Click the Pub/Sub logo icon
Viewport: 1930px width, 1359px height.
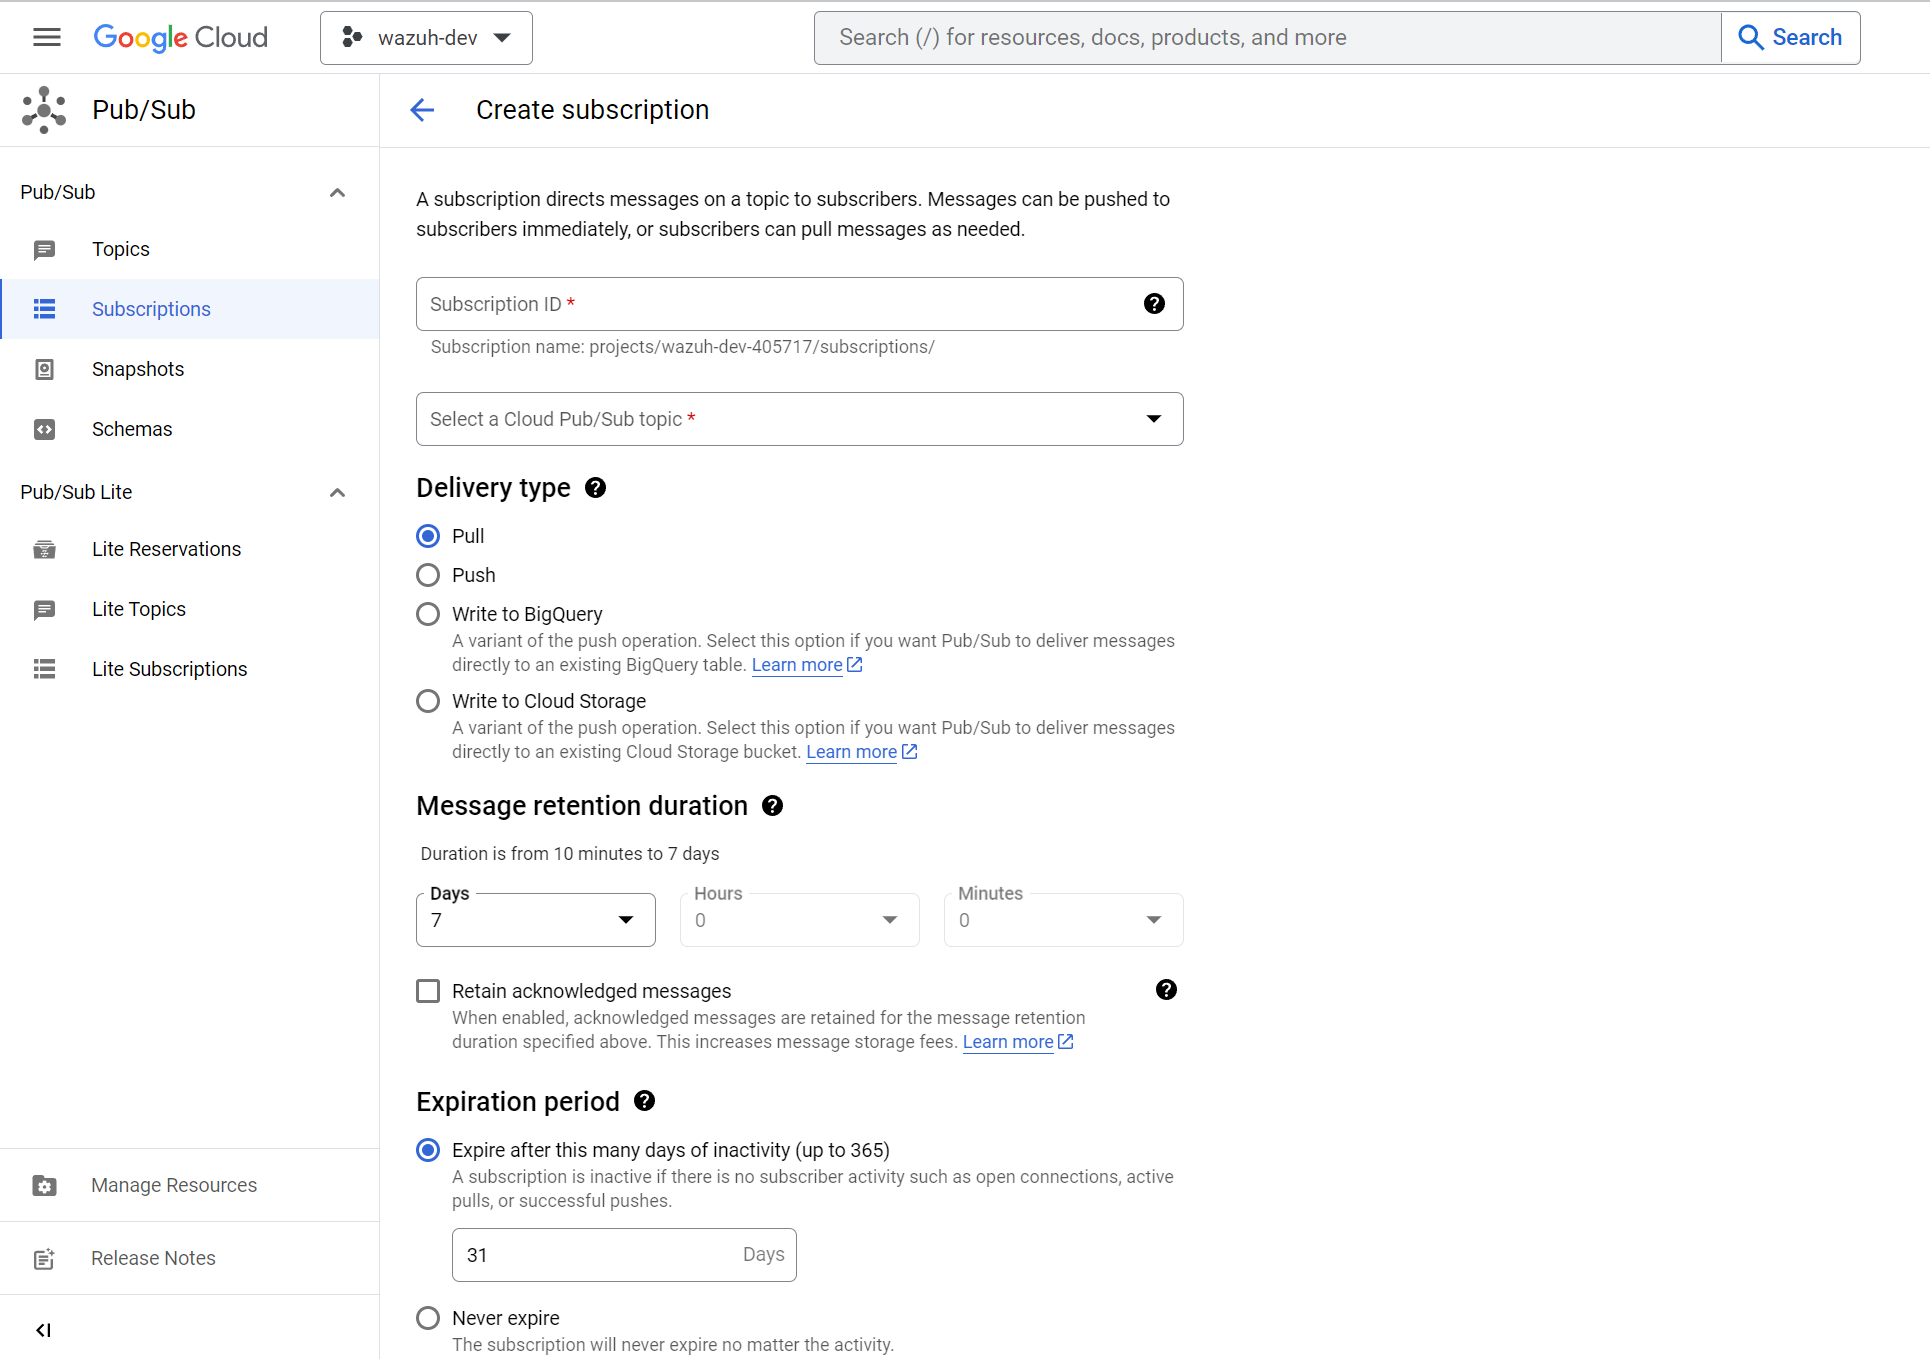(44, 109)
